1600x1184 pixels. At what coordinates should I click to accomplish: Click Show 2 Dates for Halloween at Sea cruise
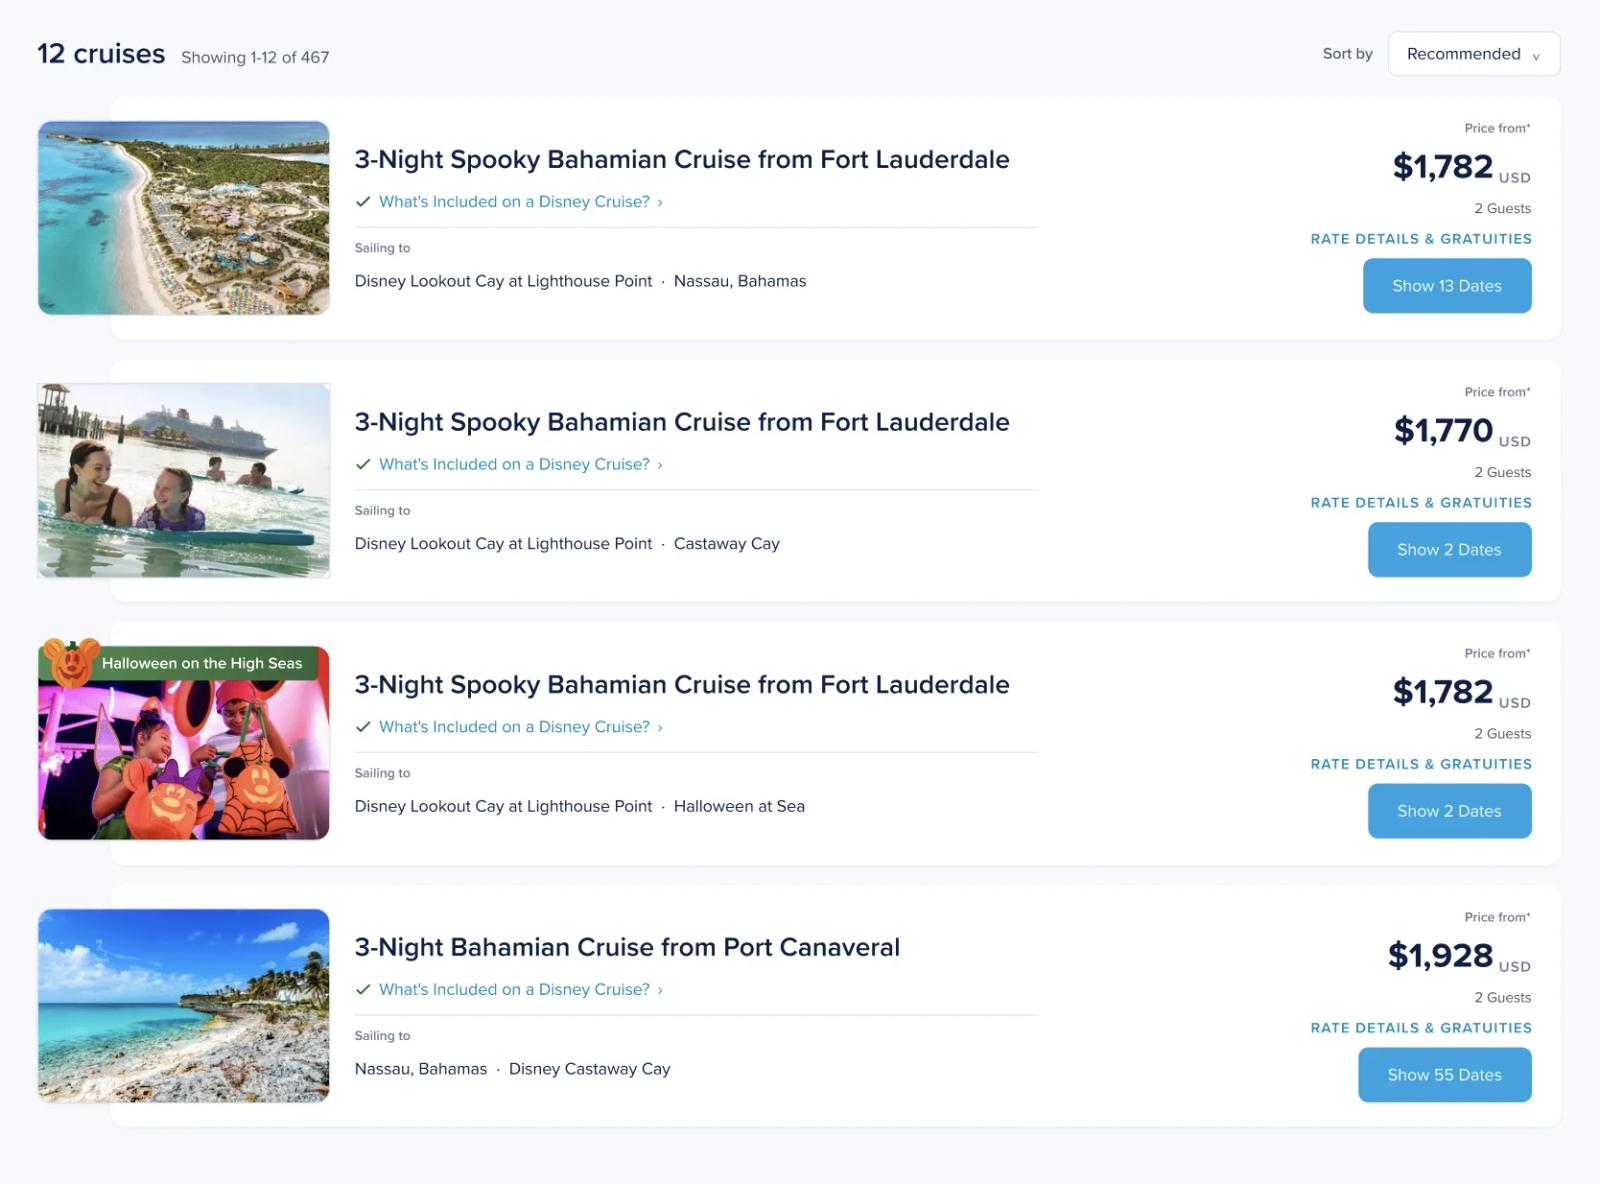click(1449, 811)
